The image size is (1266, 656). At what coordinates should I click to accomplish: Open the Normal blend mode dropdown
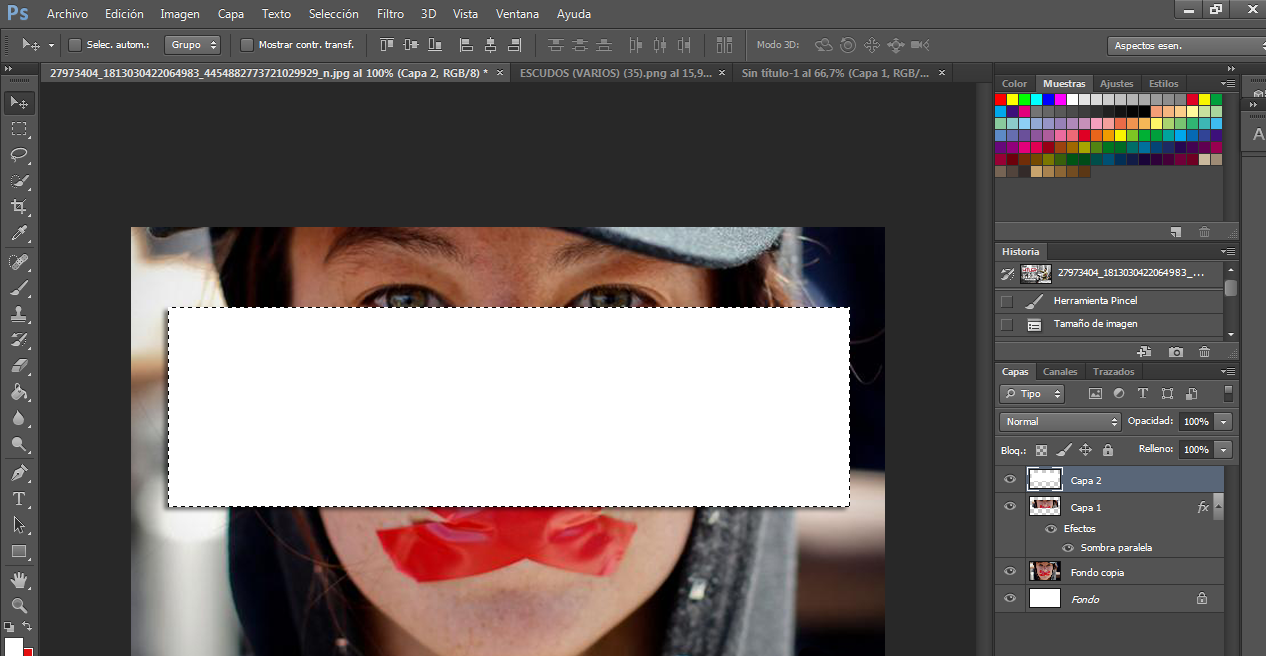[x=1059, y=422]
